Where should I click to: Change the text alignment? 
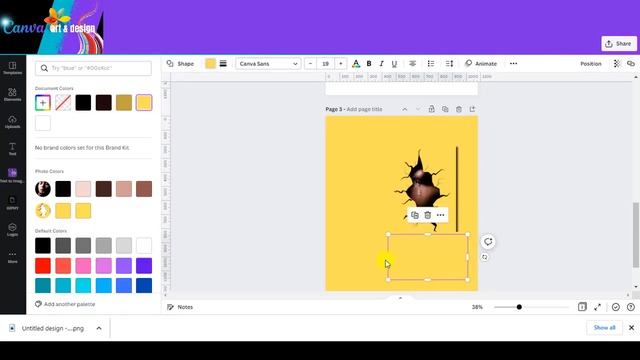coord(413,64)
